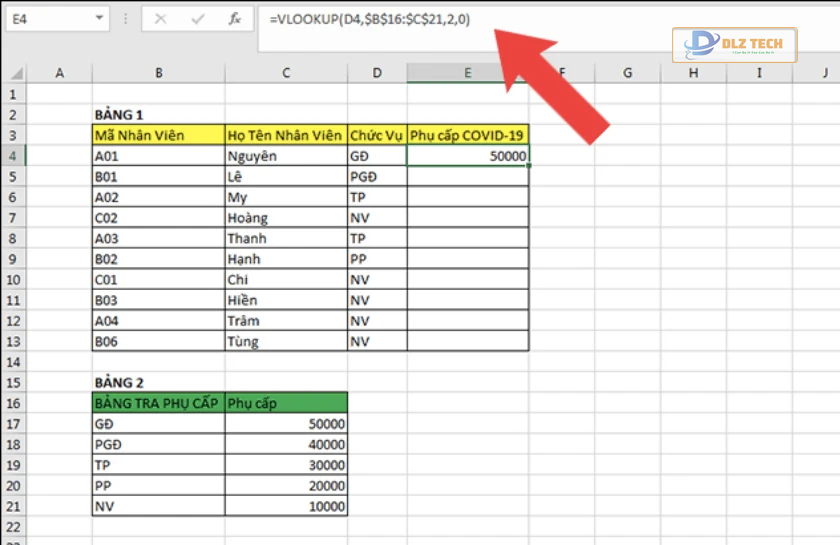840x545 pixels.
Task: Select the selected cell showing 50000 in row 4
Action: 468,156
